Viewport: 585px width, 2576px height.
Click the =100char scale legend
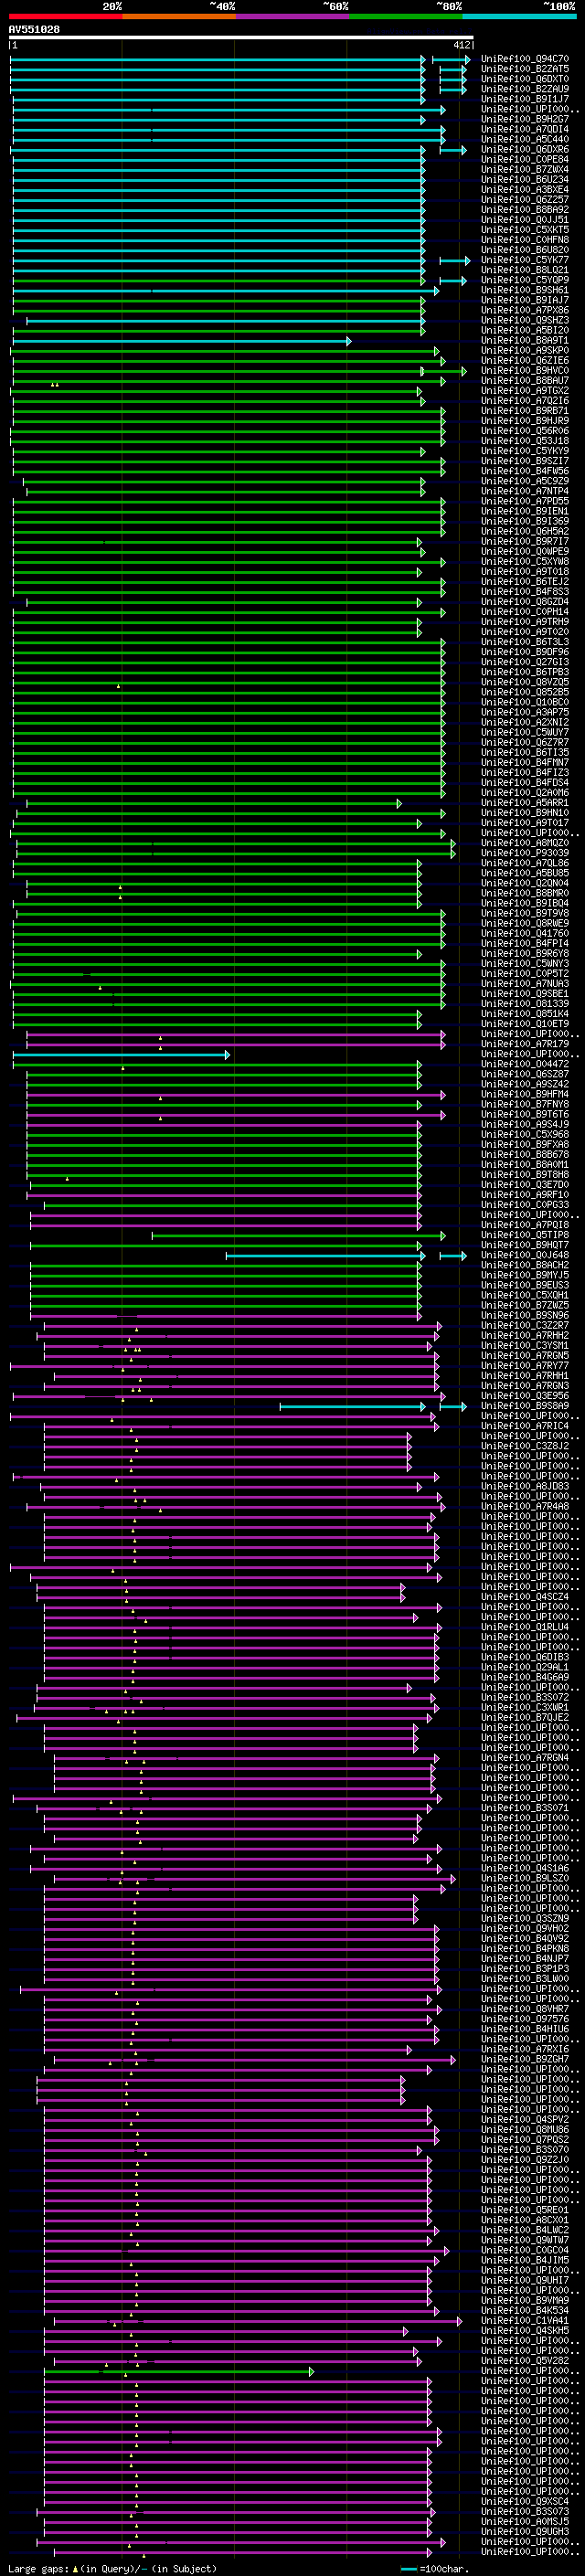tap(433, 2569)
